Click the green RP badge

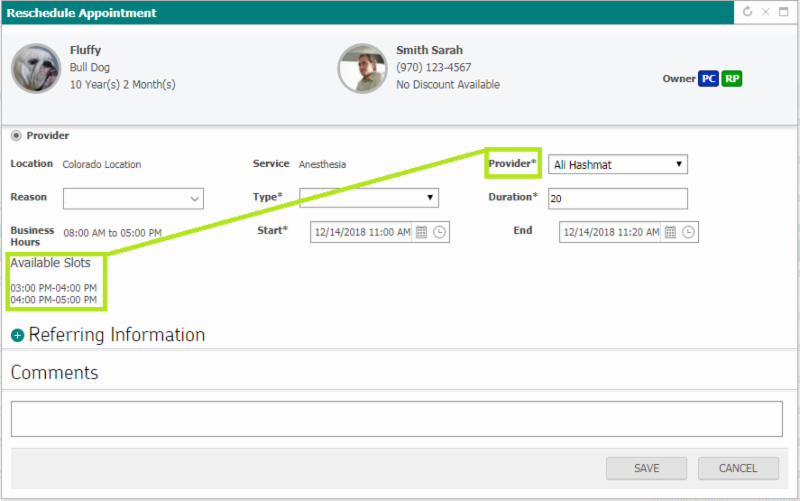click(x=732, y=79)
